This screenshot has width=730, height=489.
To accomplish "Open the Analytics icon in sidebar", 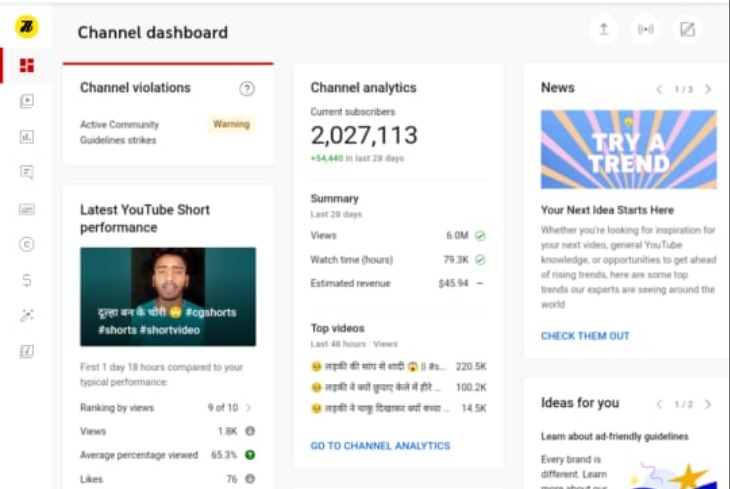I will pos(27,137).
